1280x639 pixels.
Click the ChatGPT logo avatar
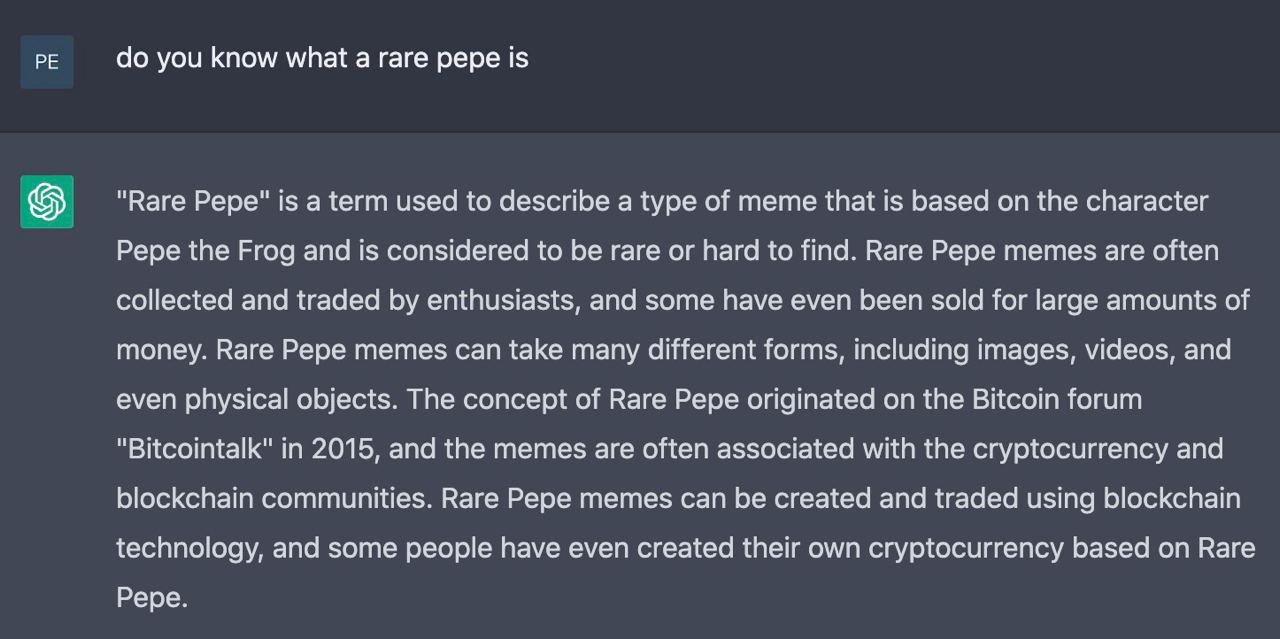[x=47, y=202]
